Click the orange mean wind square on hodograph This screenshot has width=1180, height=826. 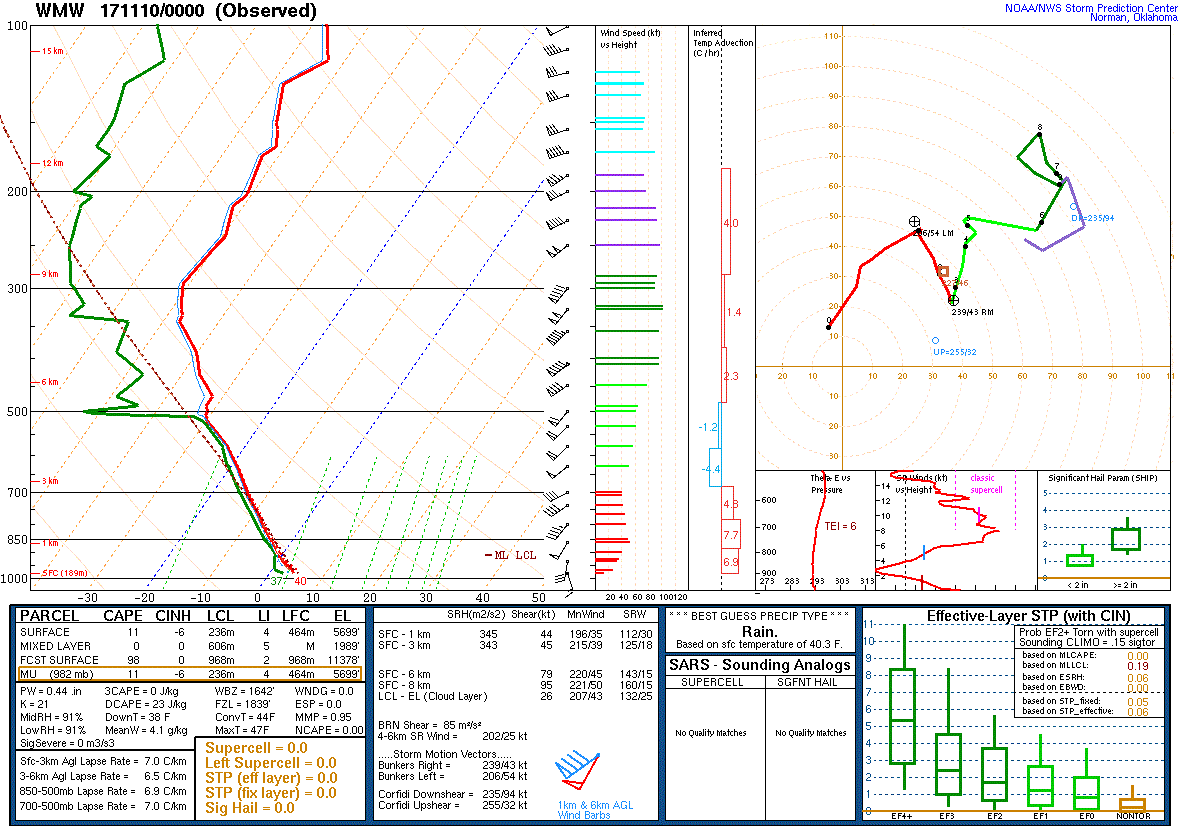(943, 270)
